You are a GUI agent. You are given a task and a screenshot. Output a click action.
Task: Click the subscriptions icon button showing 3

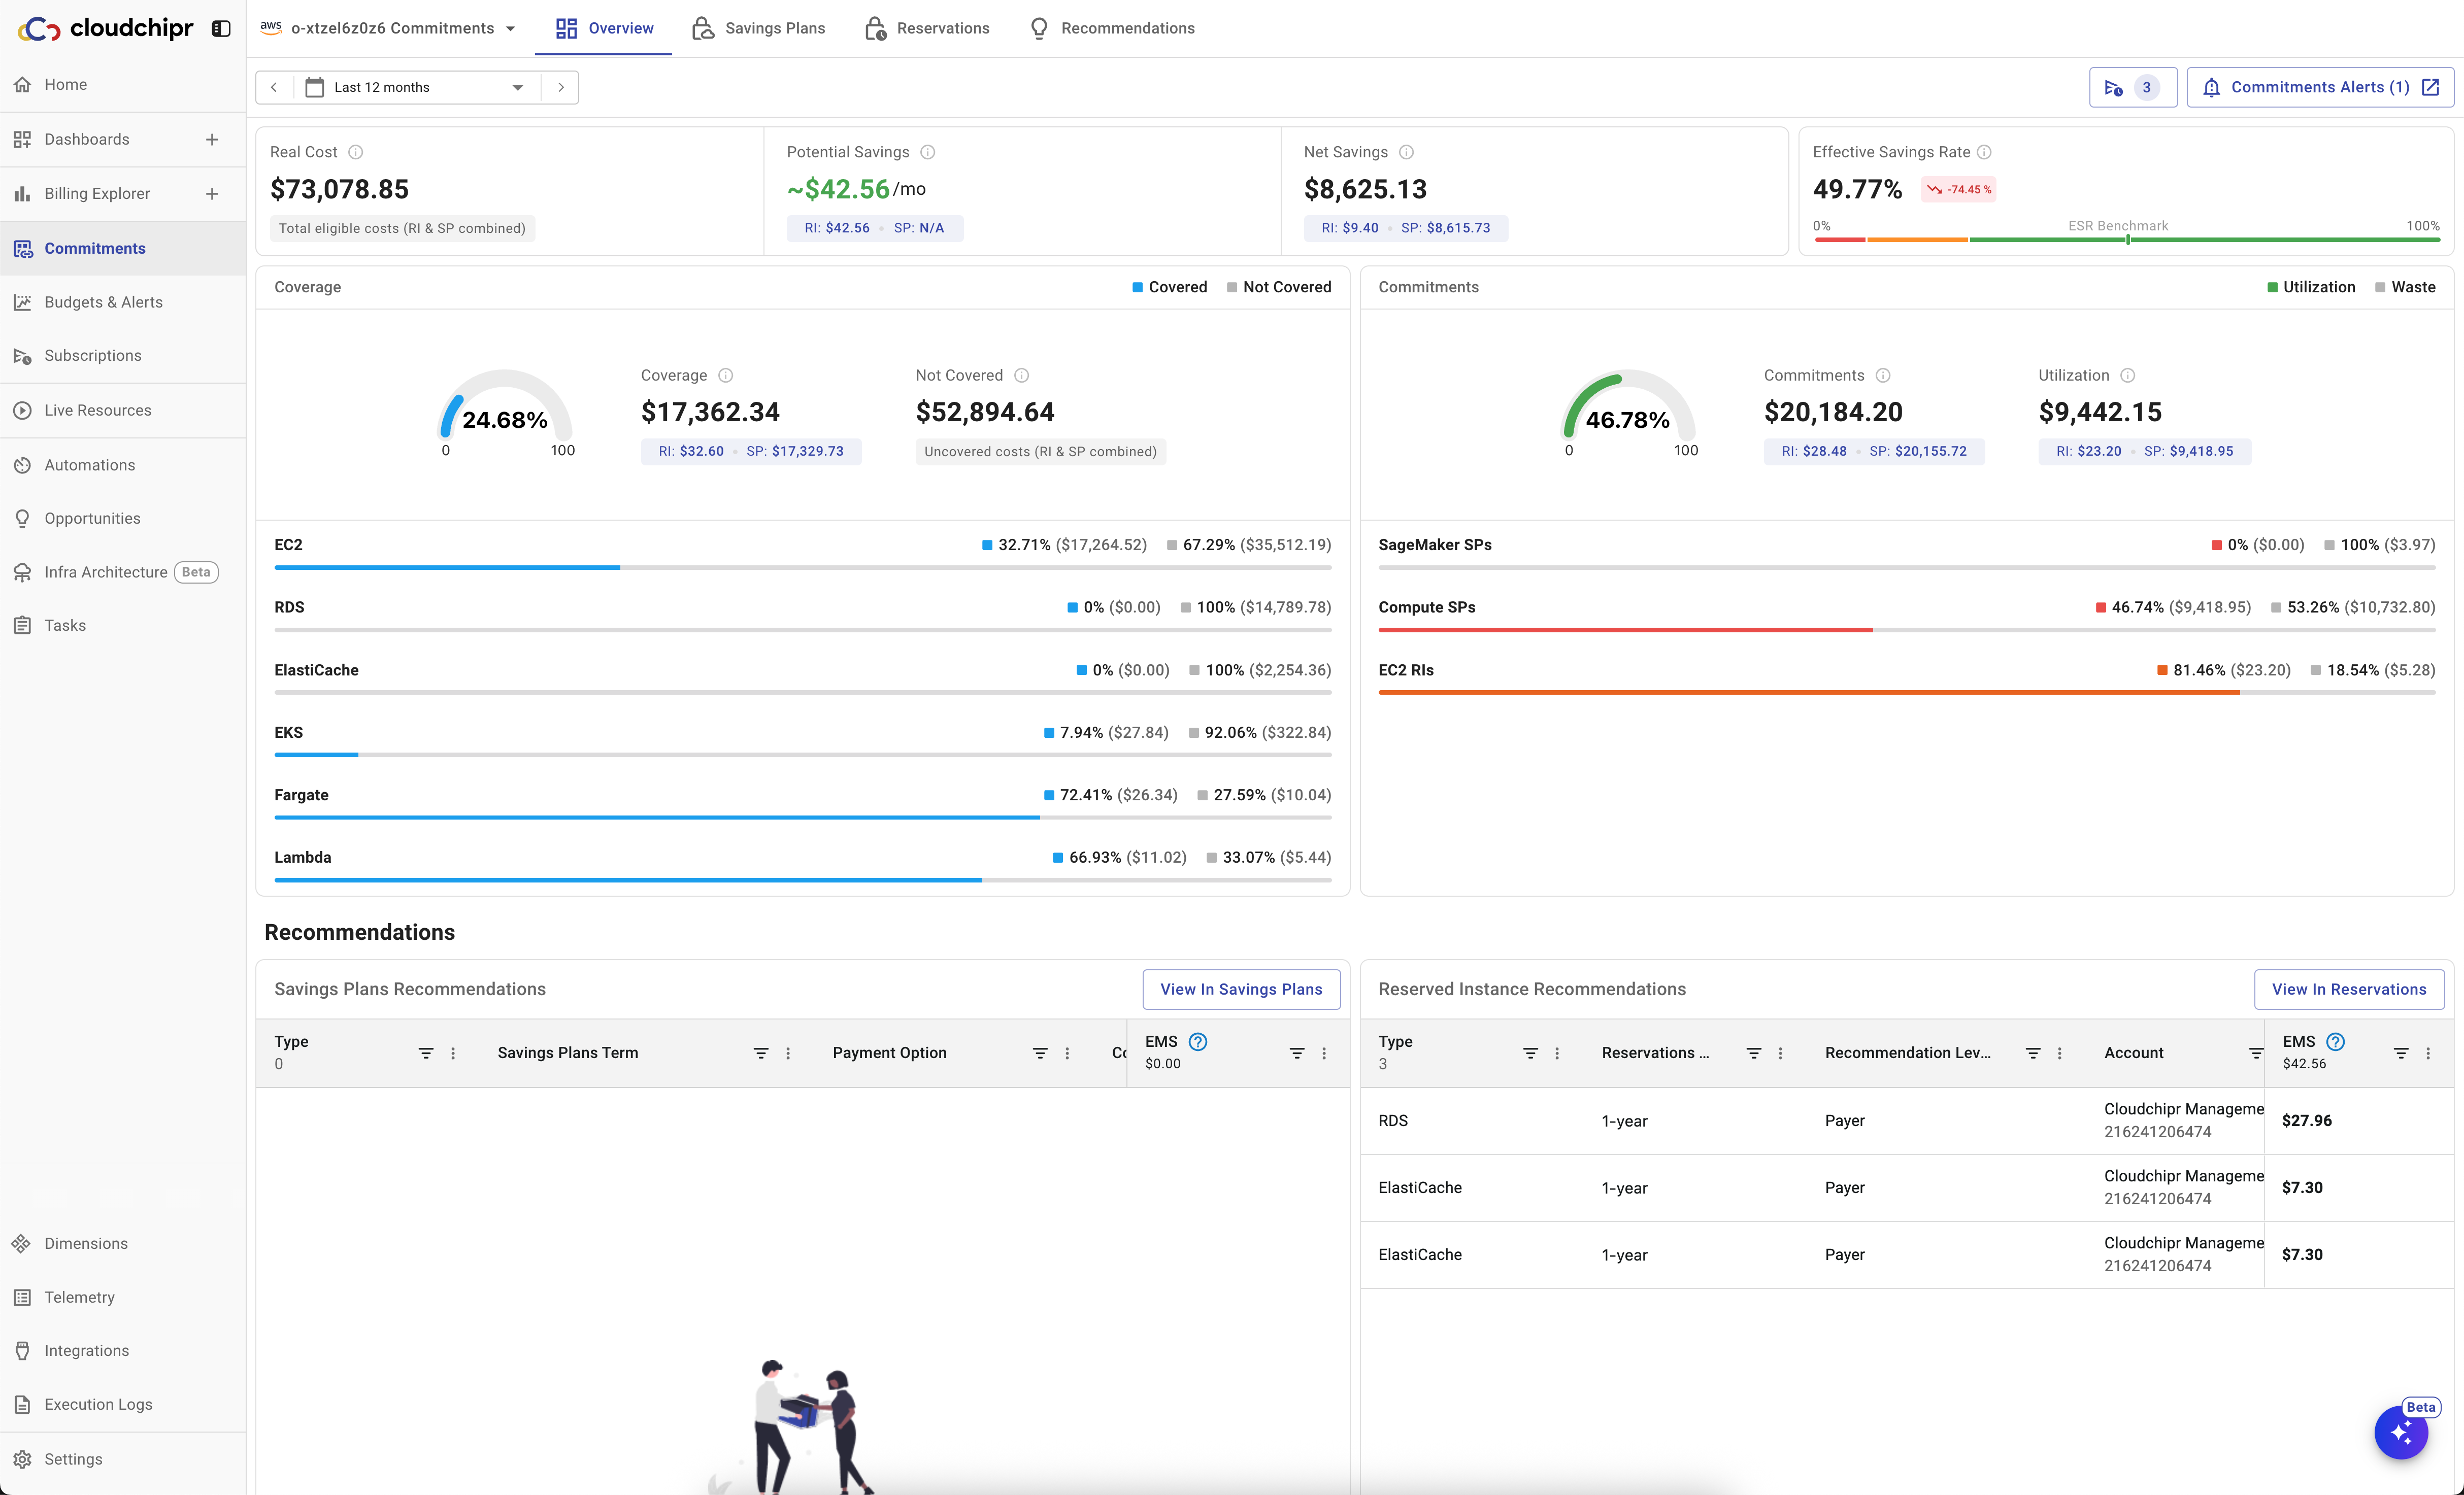point(2132,87)
